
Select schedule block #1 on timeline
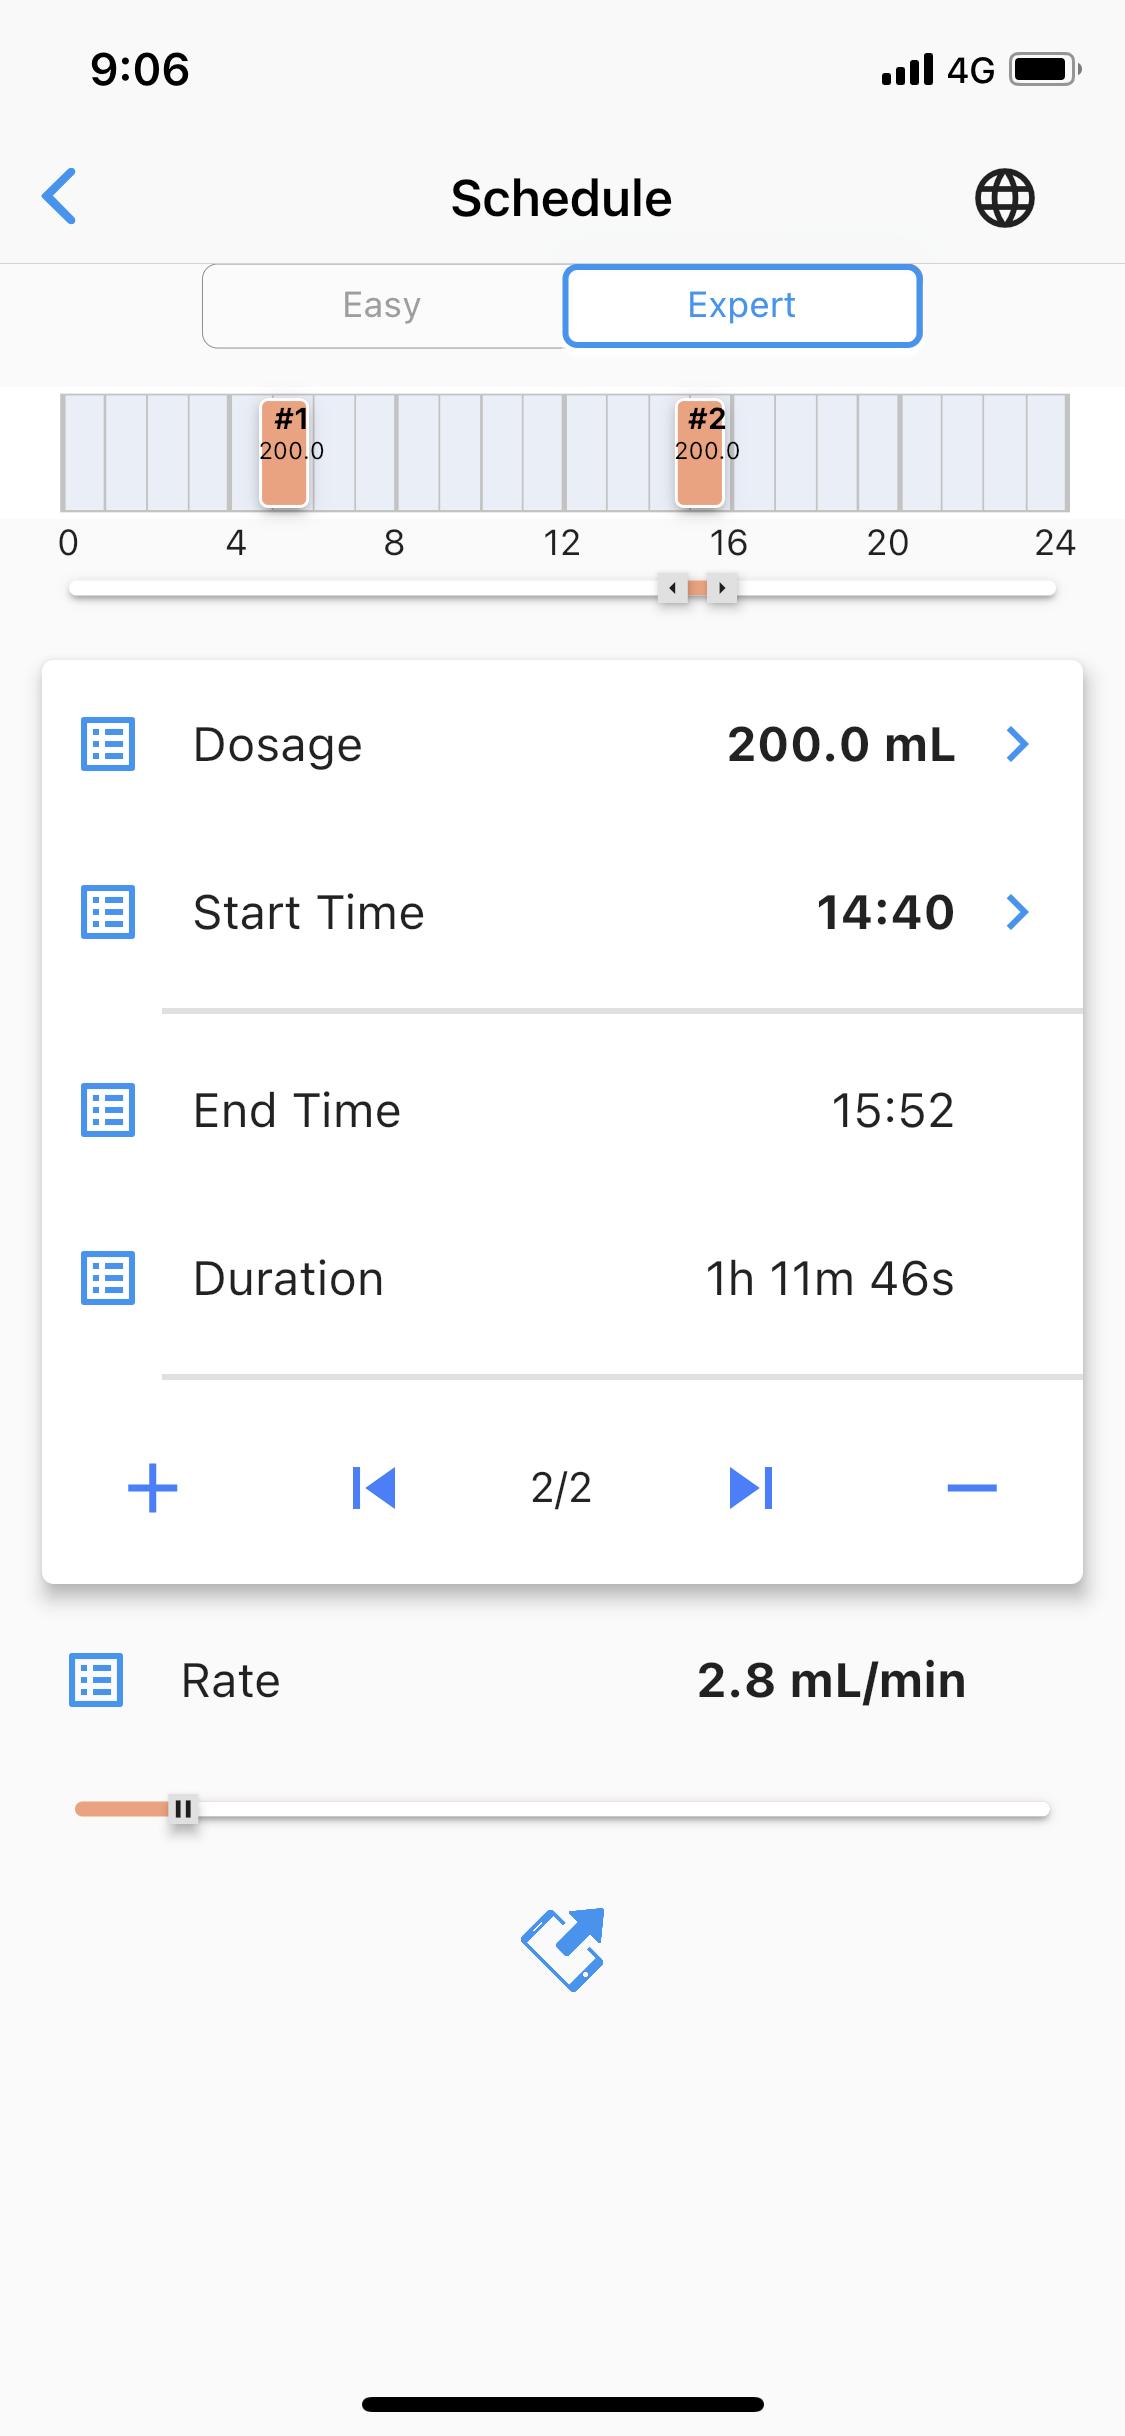tap(284, 453)
